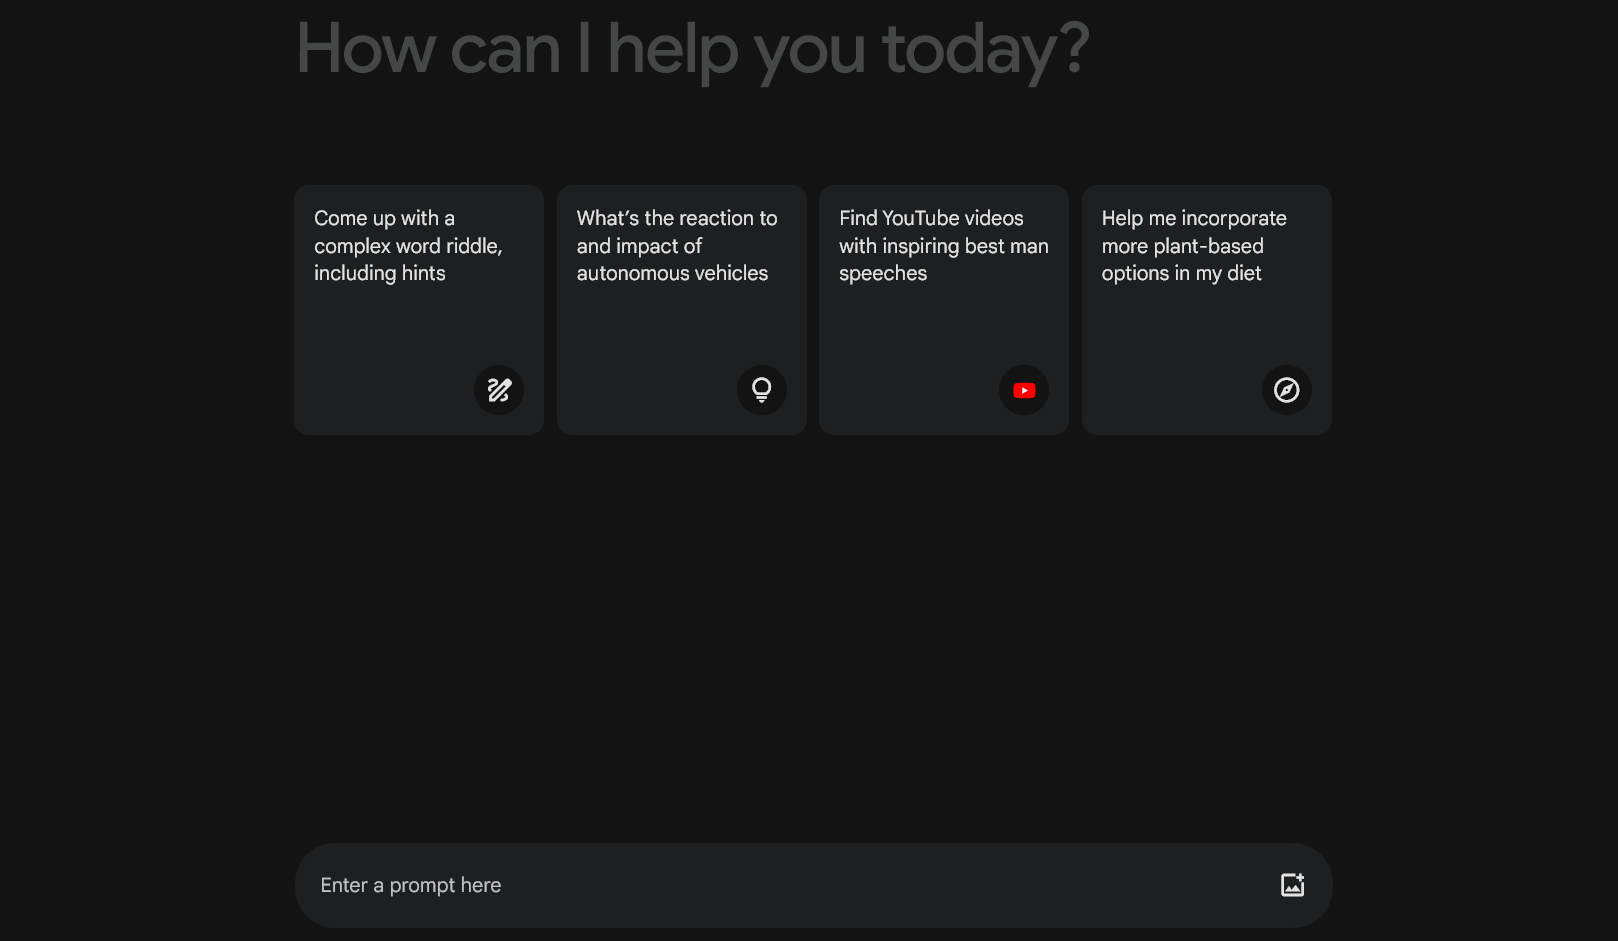The image size is (1618, 941).
Task: Click the "What's the reaction to" text line
Action: pos(677,218)
